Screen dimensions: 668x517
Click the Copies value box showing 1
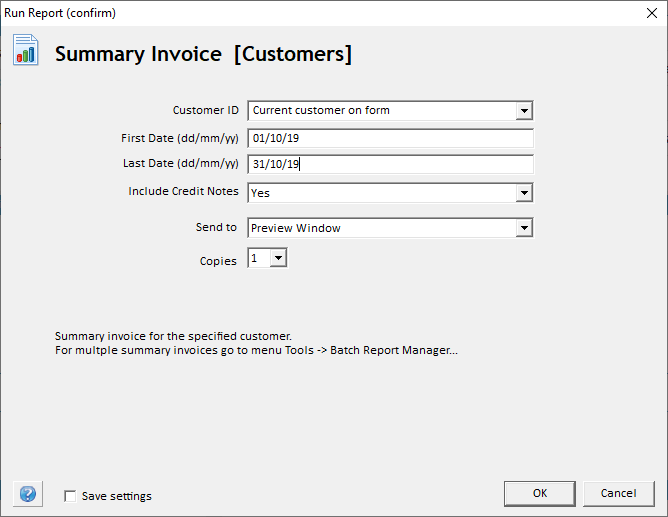pos(257,259)
